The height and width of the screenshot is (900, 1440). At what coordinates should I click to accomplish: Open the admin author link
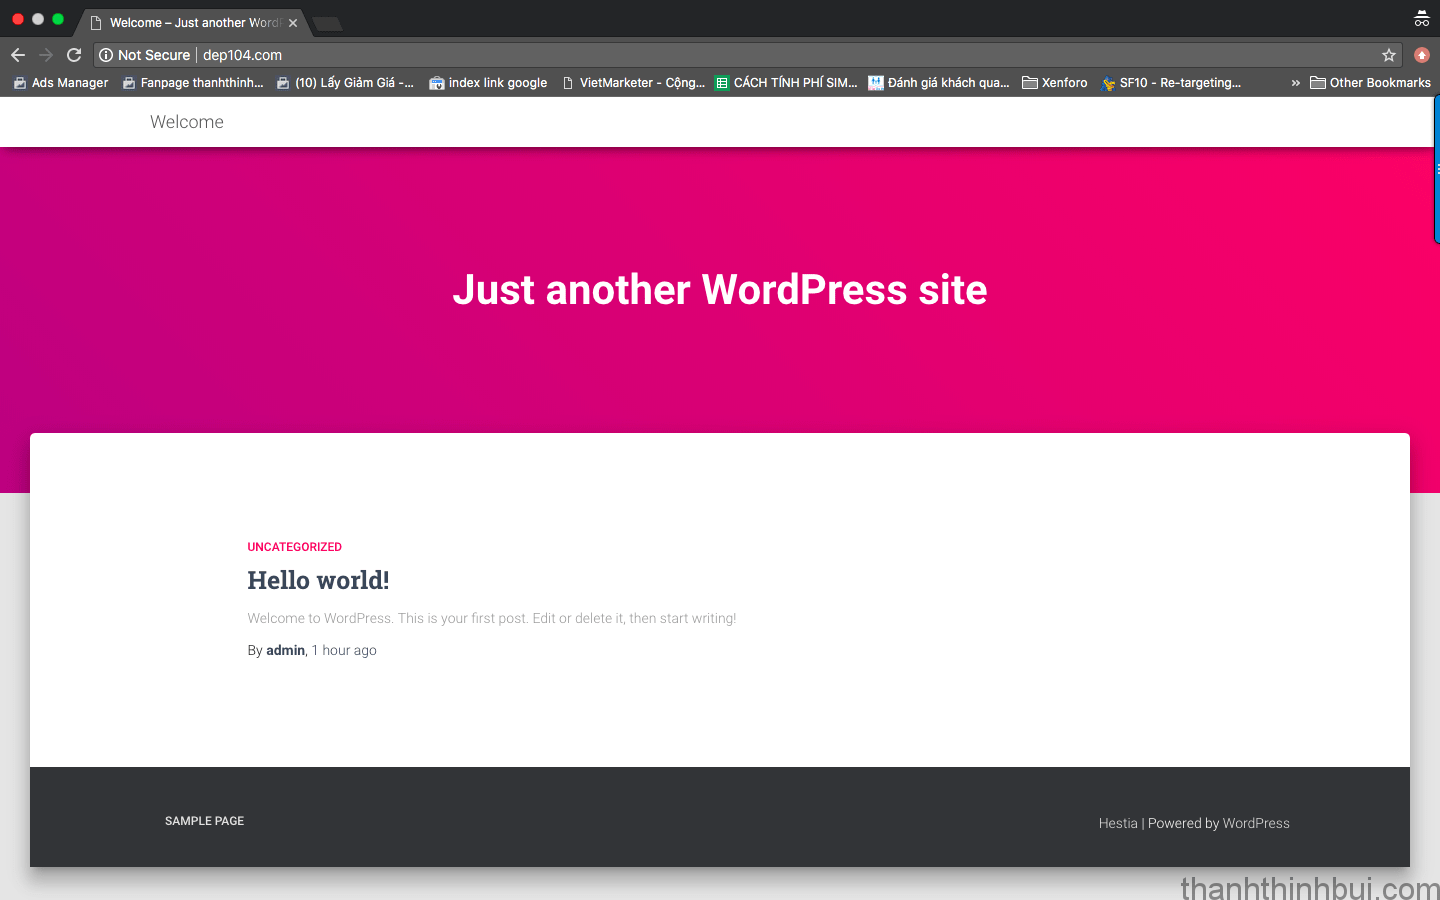pyautogui.click(x=285, y=650)
